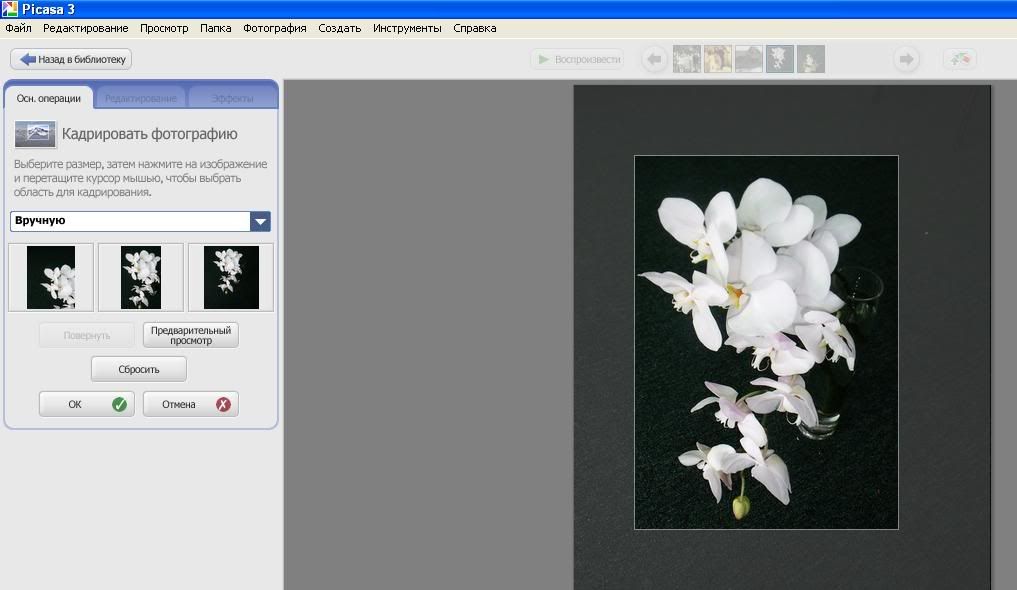1017x590 pixels.
Task: Select the white orchid thumbnail in filmstrip
Action: coord(780,60)
